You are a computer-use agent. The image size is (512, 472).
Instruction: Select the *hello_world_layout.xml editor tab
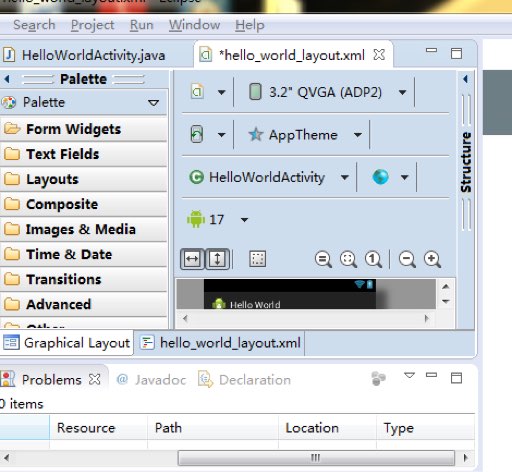pyautogui.click(x=292, y=55)
